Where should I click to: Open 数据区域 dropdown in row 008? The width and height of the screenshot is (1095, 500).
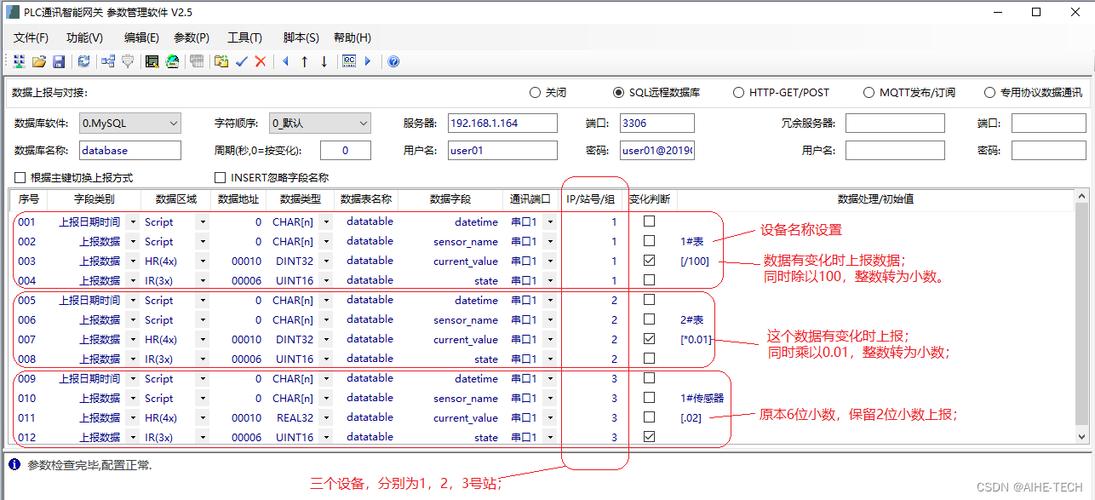pyautogui.click(x=202, y=359)
